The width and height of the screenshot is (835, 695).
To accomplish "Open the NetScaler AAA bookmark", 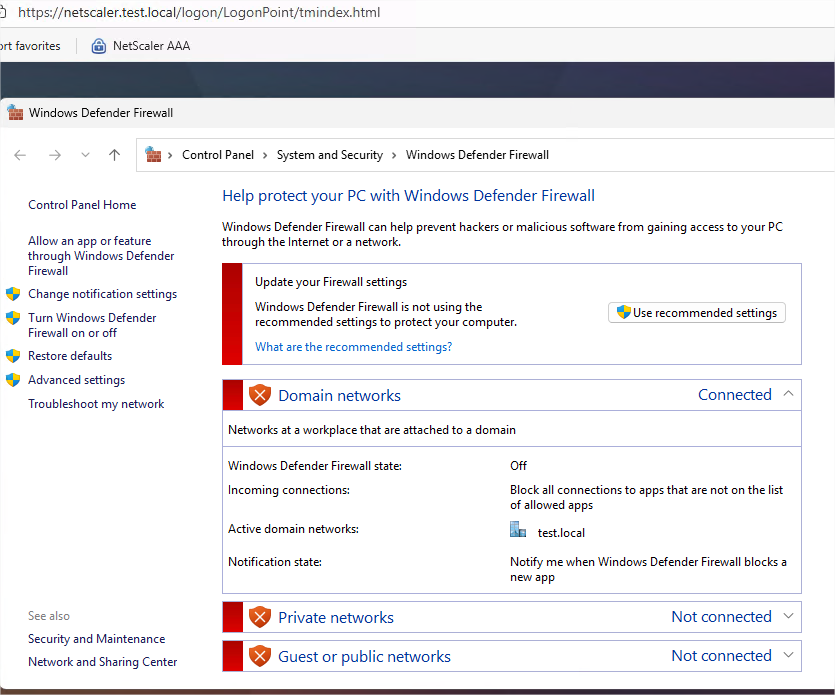I will 141,46.
